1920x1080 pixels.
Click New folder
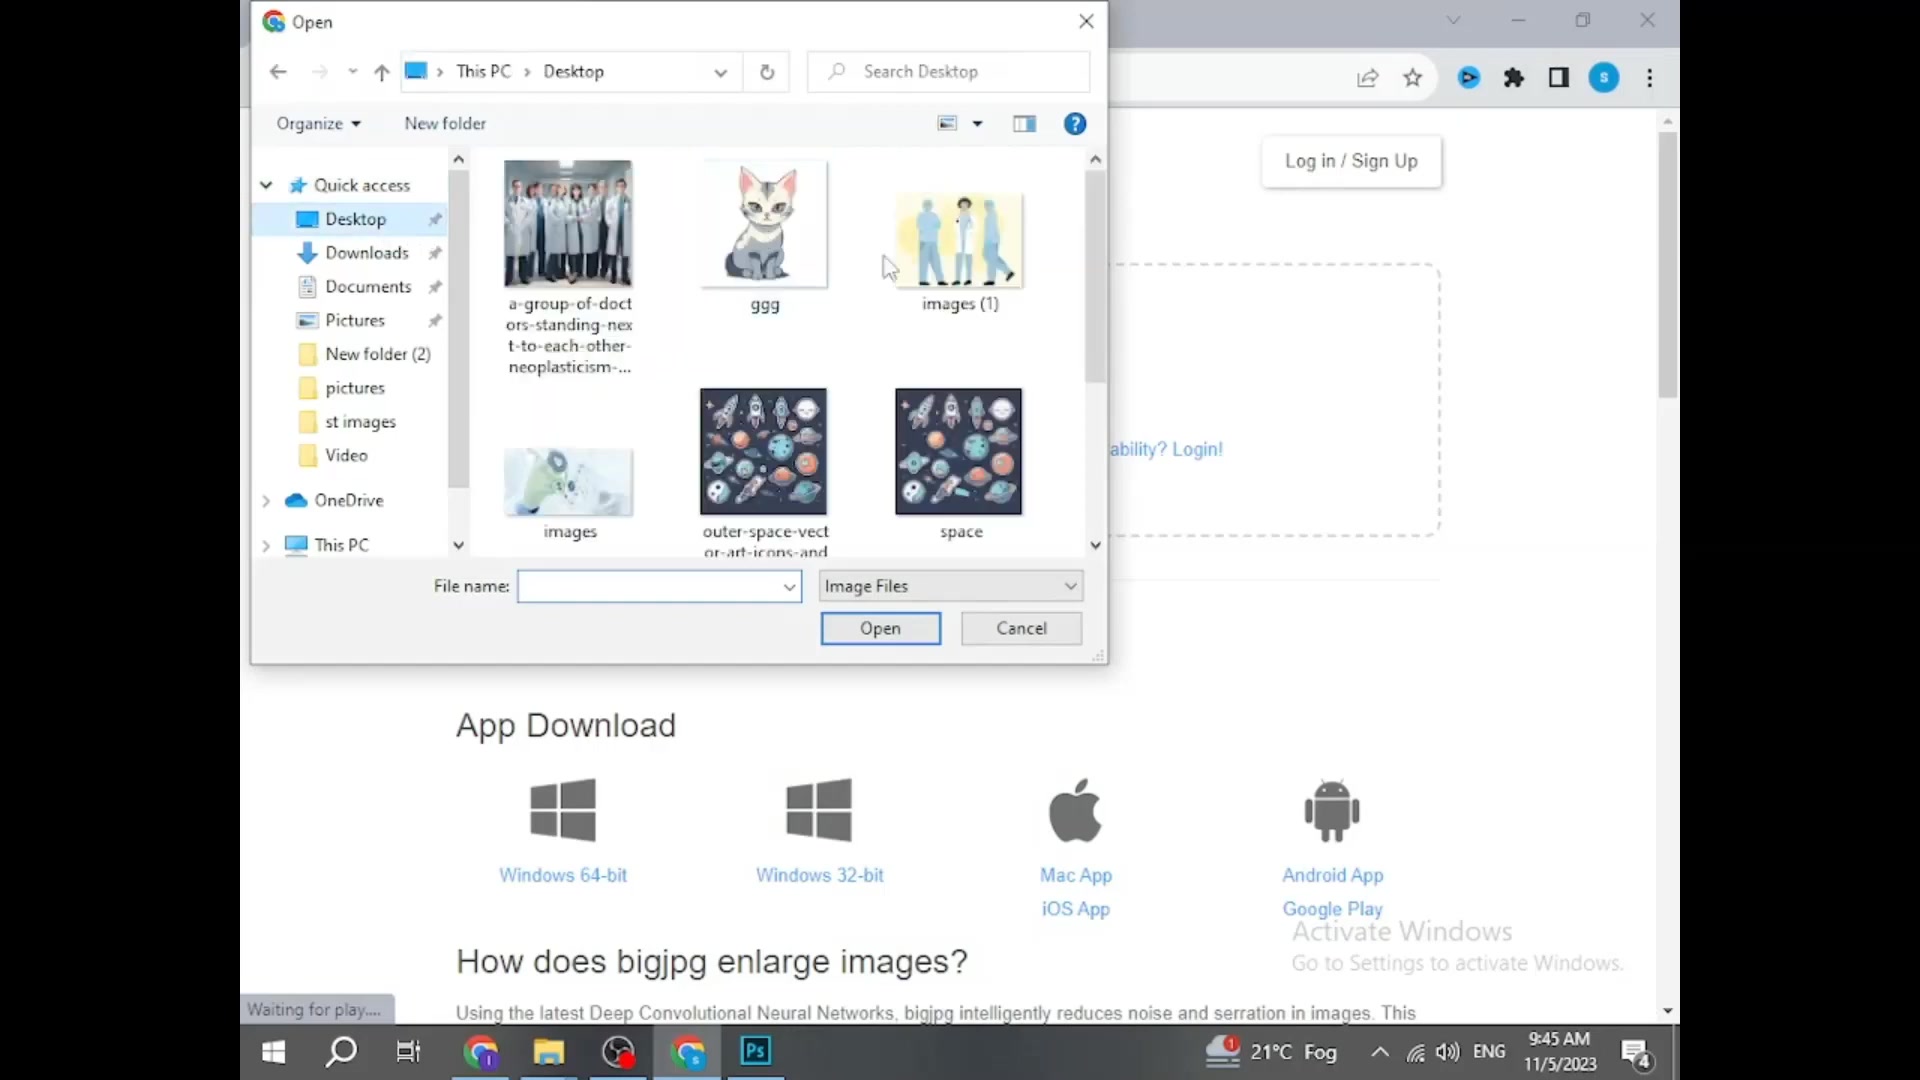coord(445,123)
